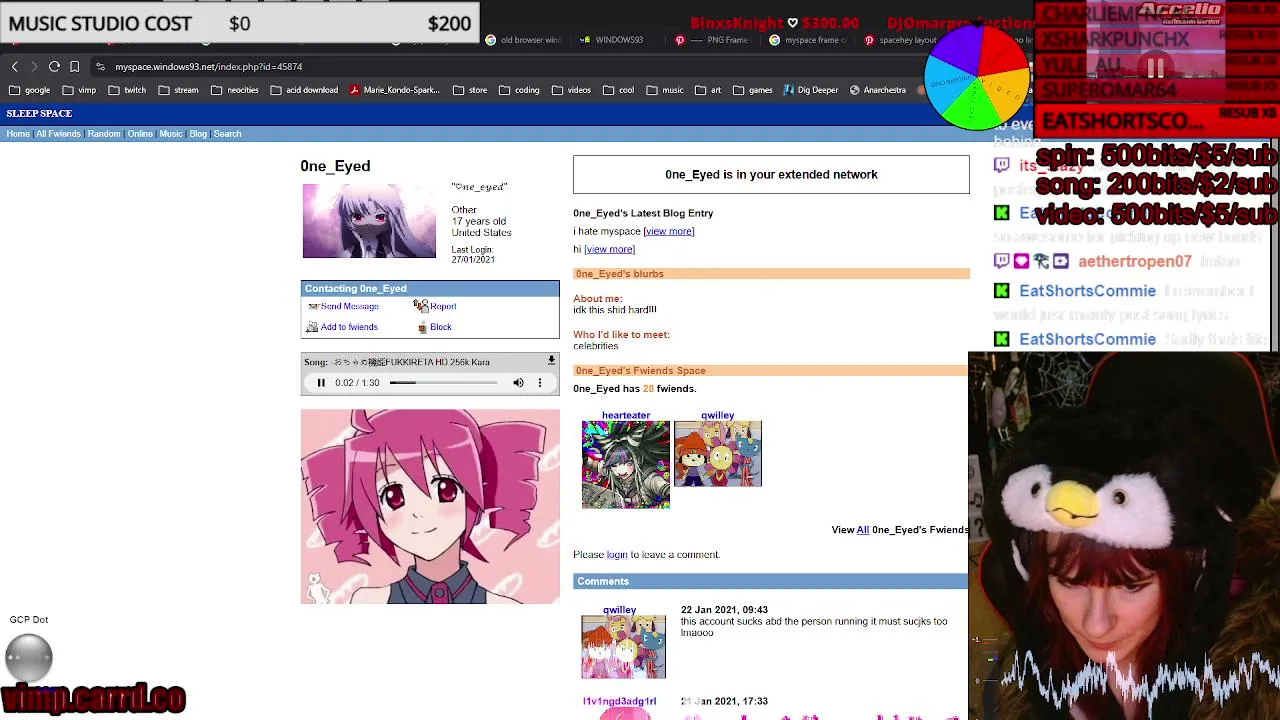The image size is (1280, 720).
Task: Open the music bookmark folder
Action: click(x=665, y=90)
